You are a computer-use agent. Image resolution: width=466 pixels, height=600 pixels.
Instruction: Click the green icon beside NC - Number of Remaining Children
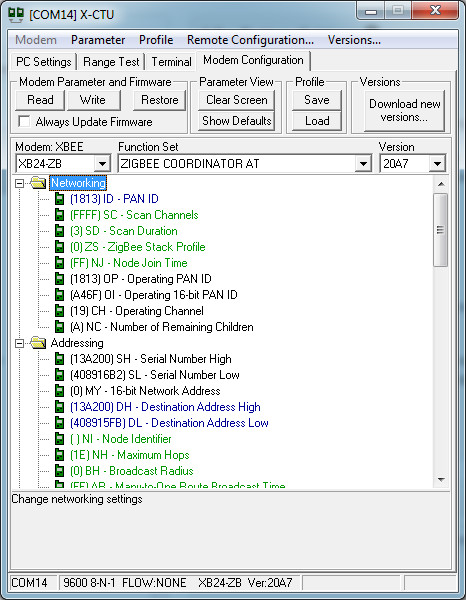tap(59, 327)
